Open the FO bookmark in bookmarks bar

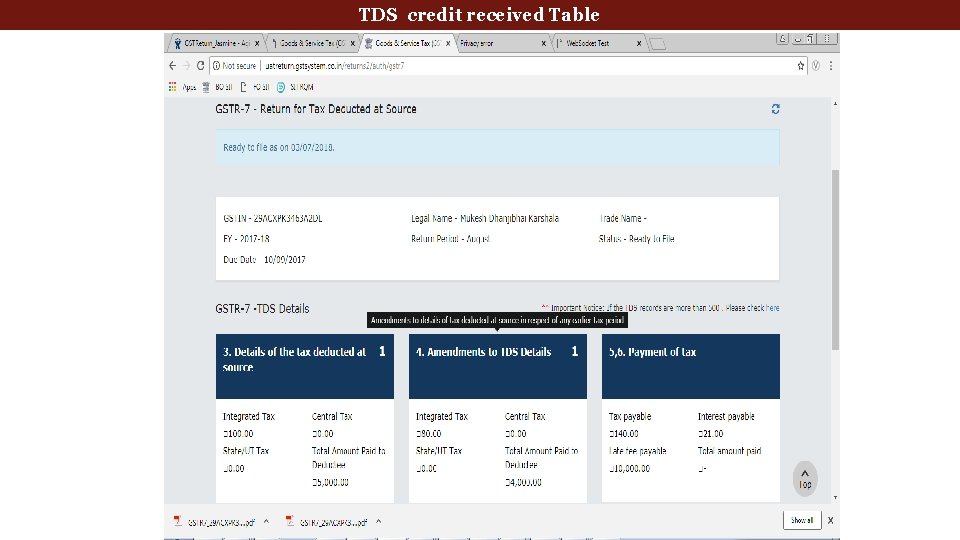tap(255, 87)
